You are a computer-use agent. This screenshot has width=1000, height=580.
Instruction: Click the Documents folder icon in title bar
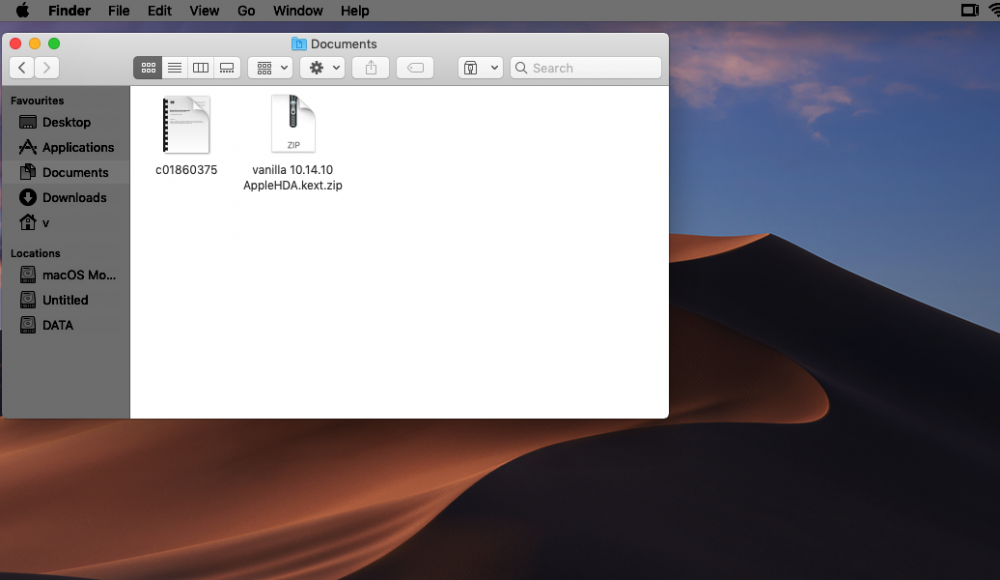(x=298, y=43)
